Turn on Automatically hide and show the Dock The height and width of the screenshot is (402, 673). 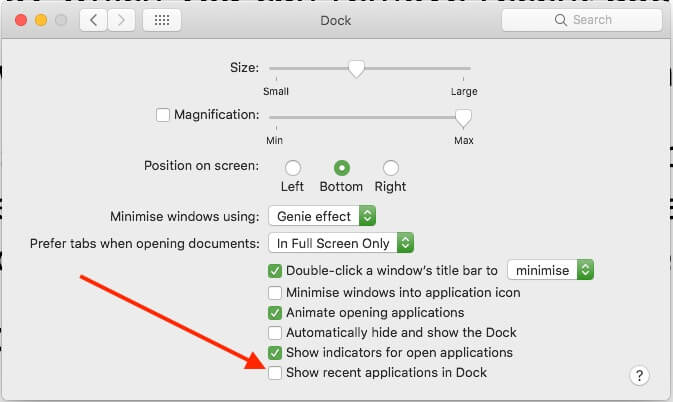(x=275, y=332)
